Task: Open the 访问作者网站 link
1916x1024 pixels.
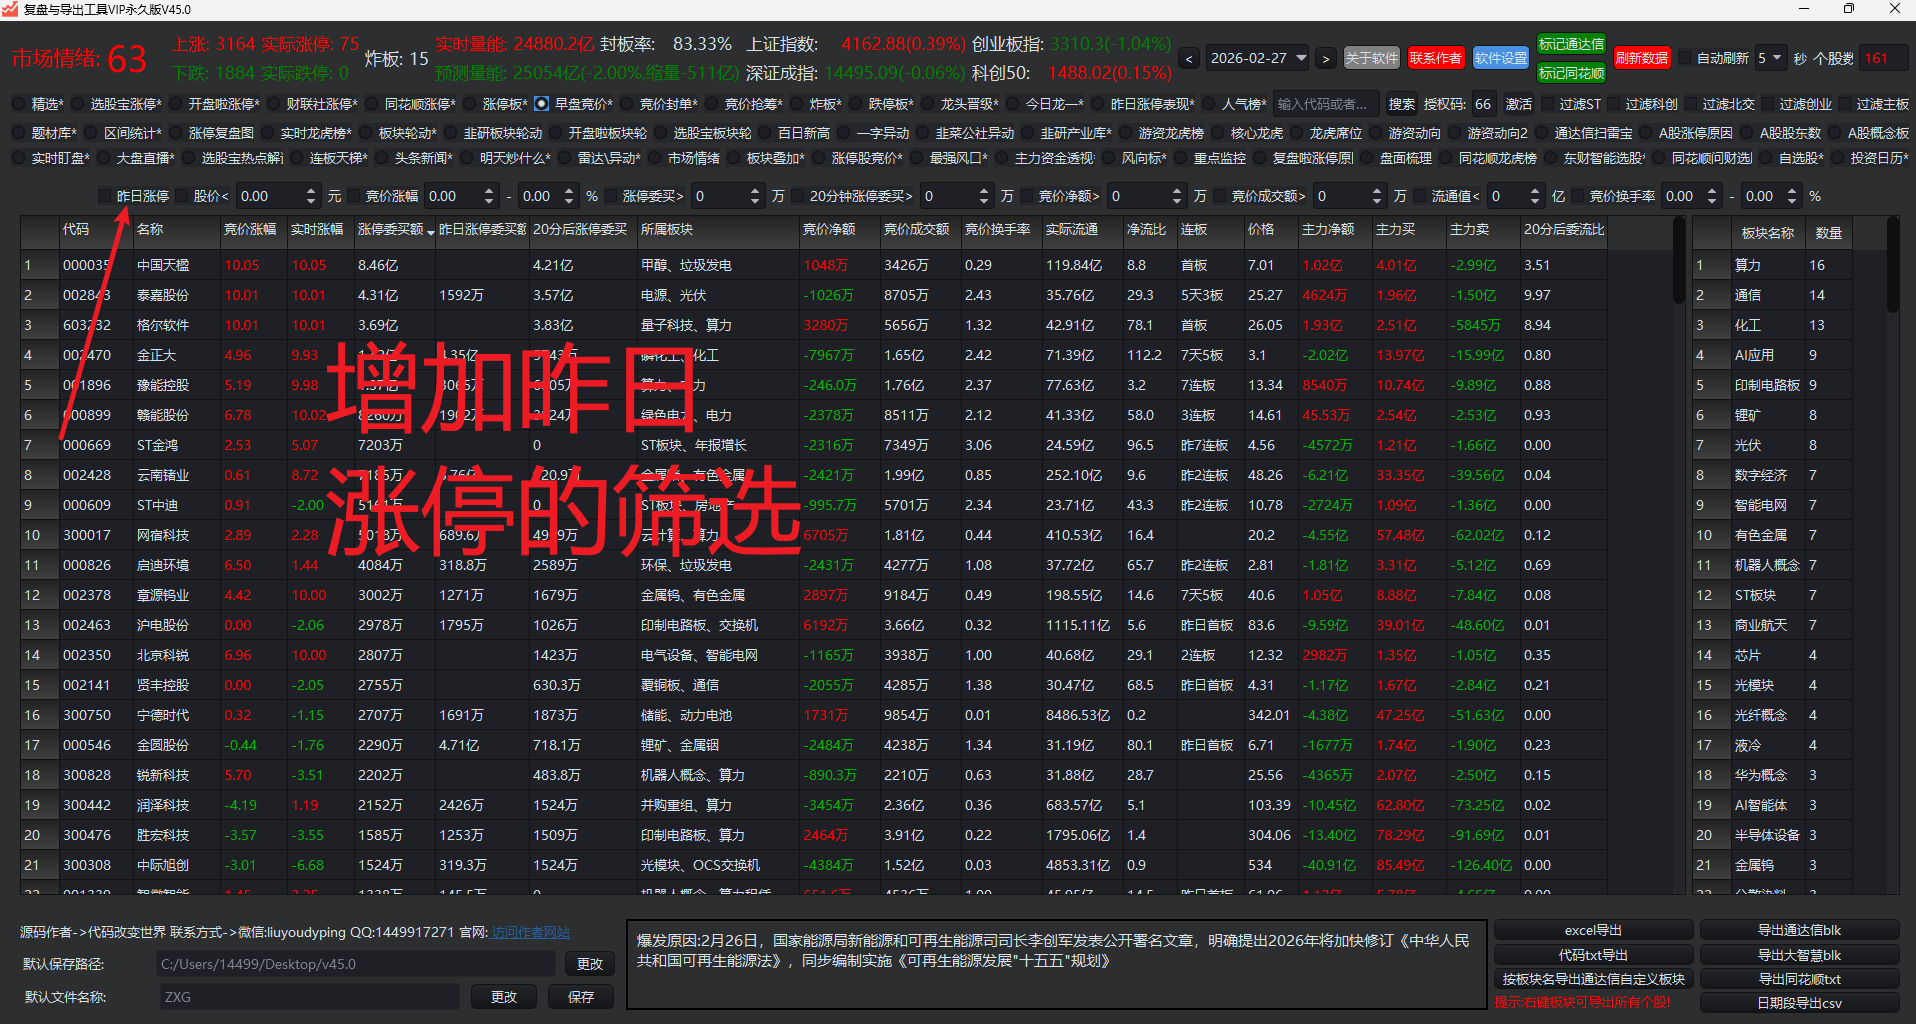Action: pyautogui.click(x=530, y=932)
